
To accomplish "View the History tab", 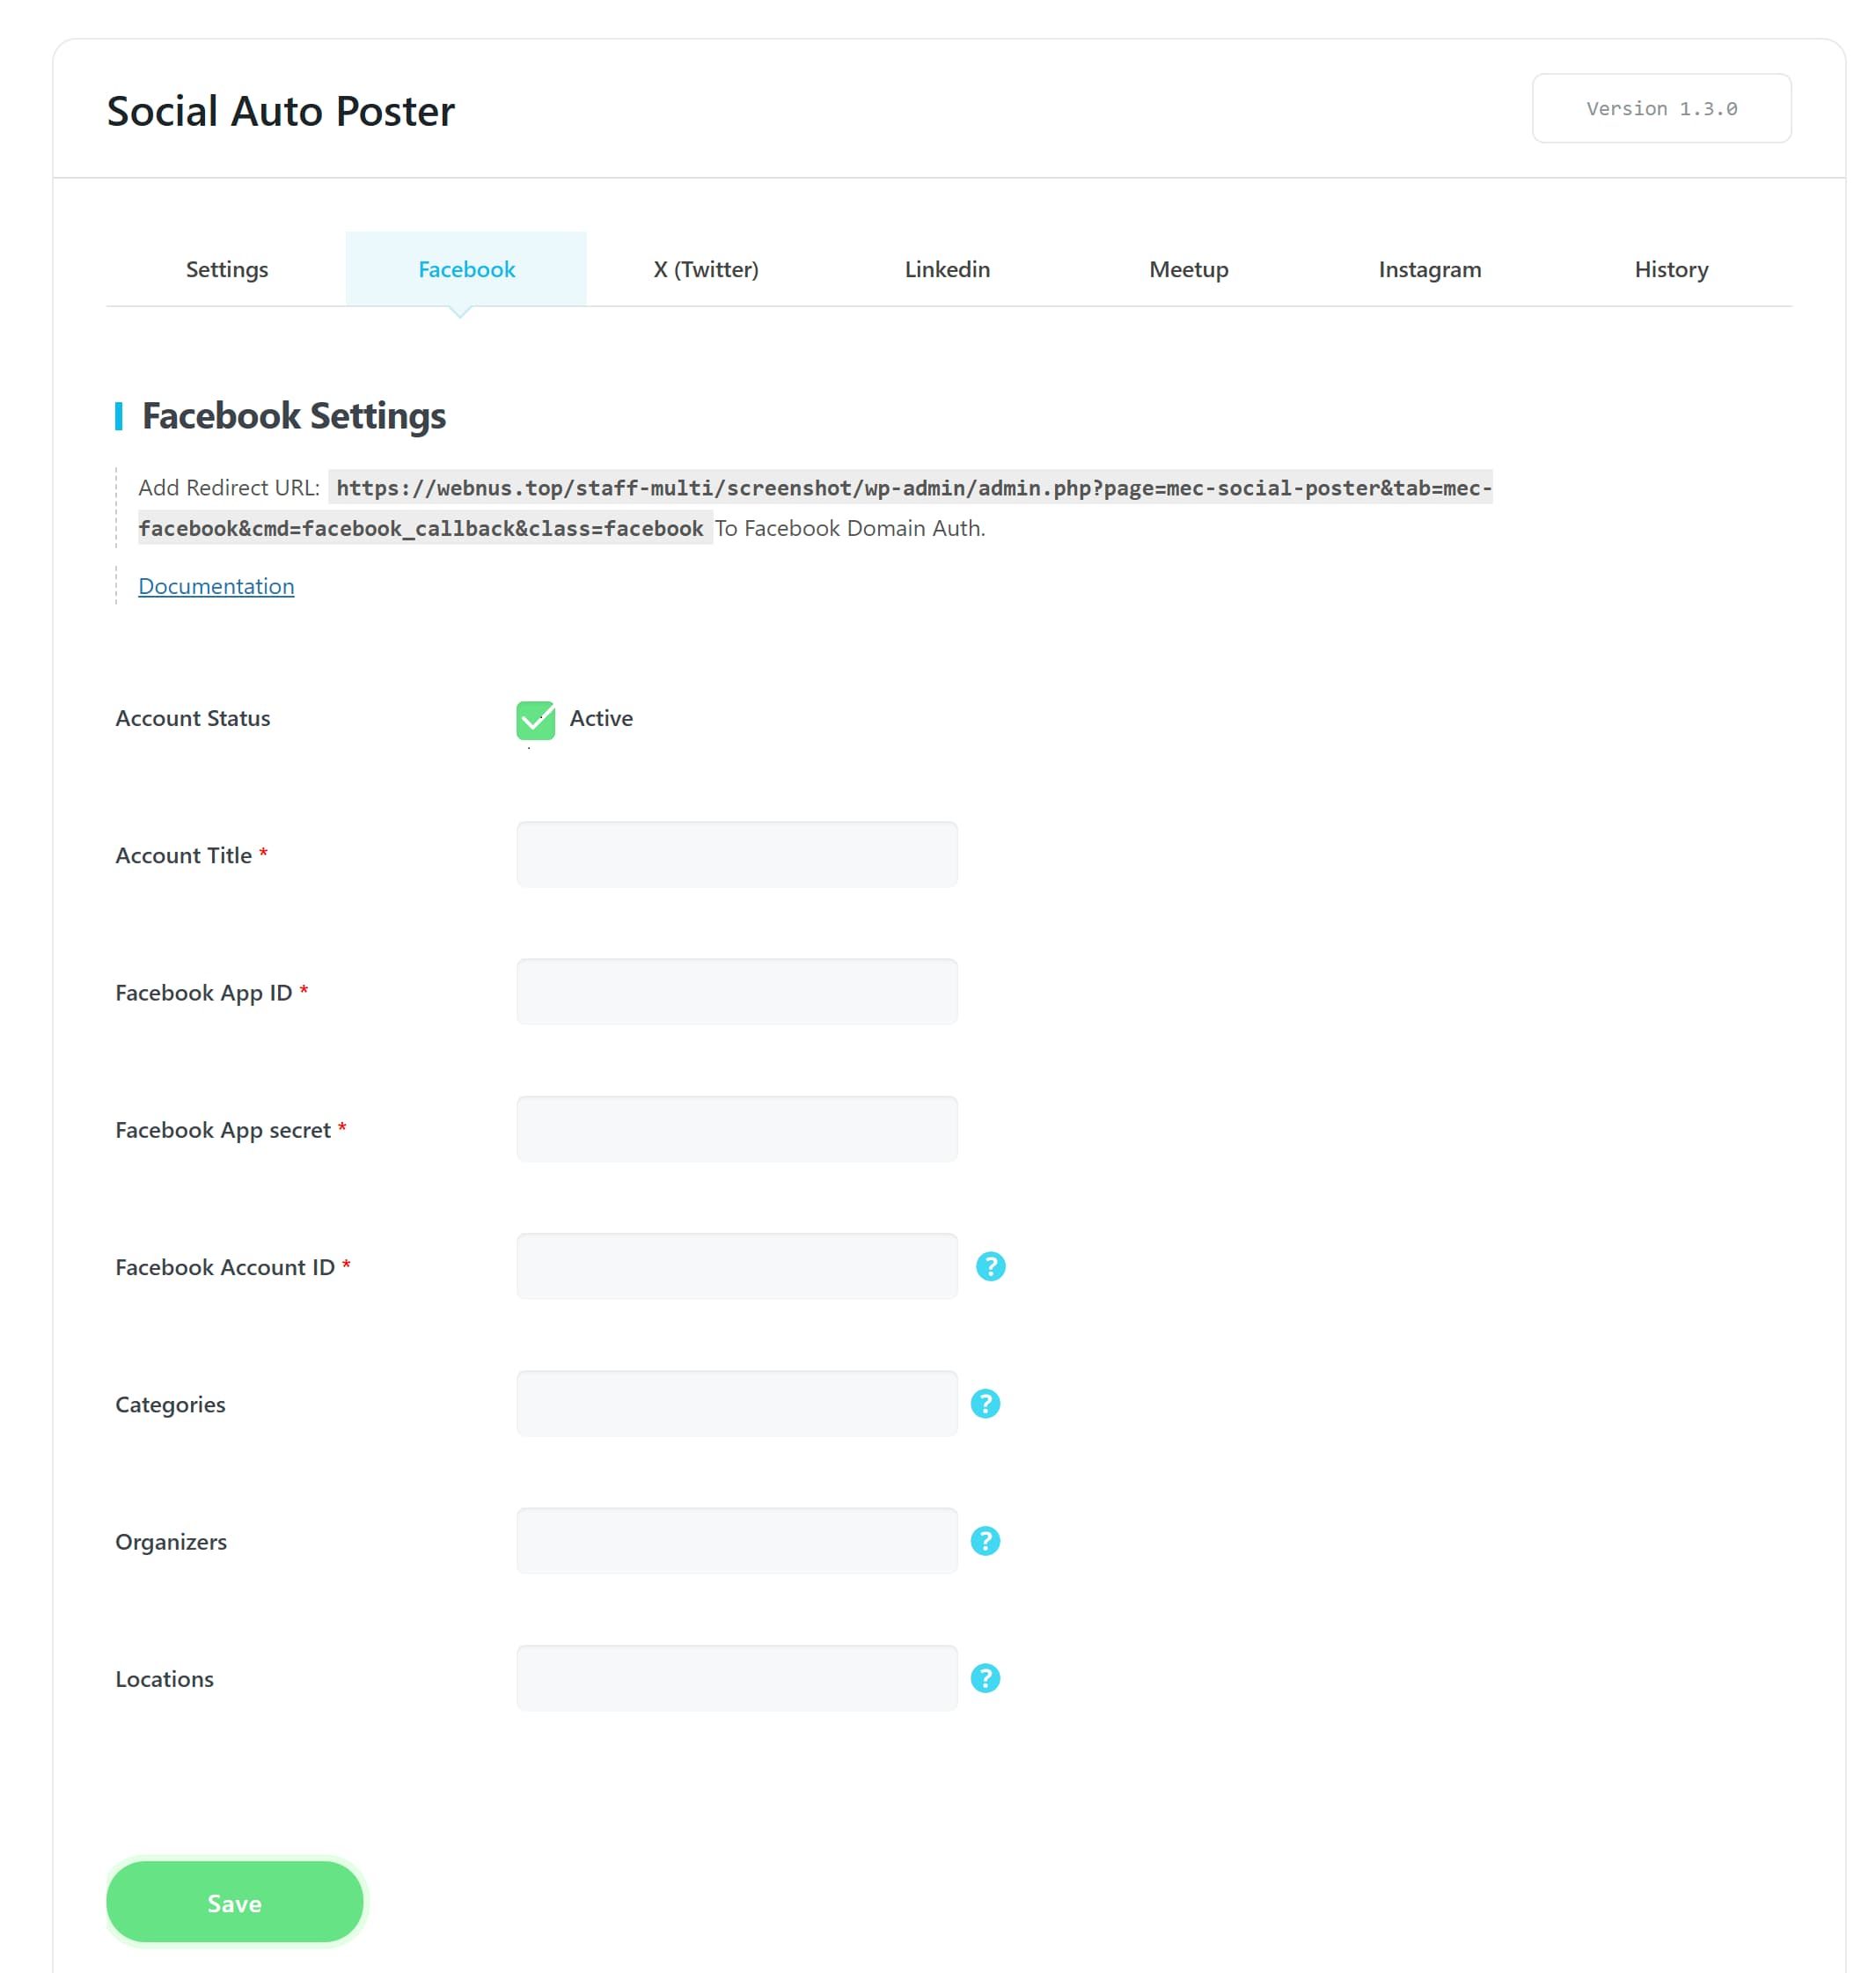I will pos(1671,269).
